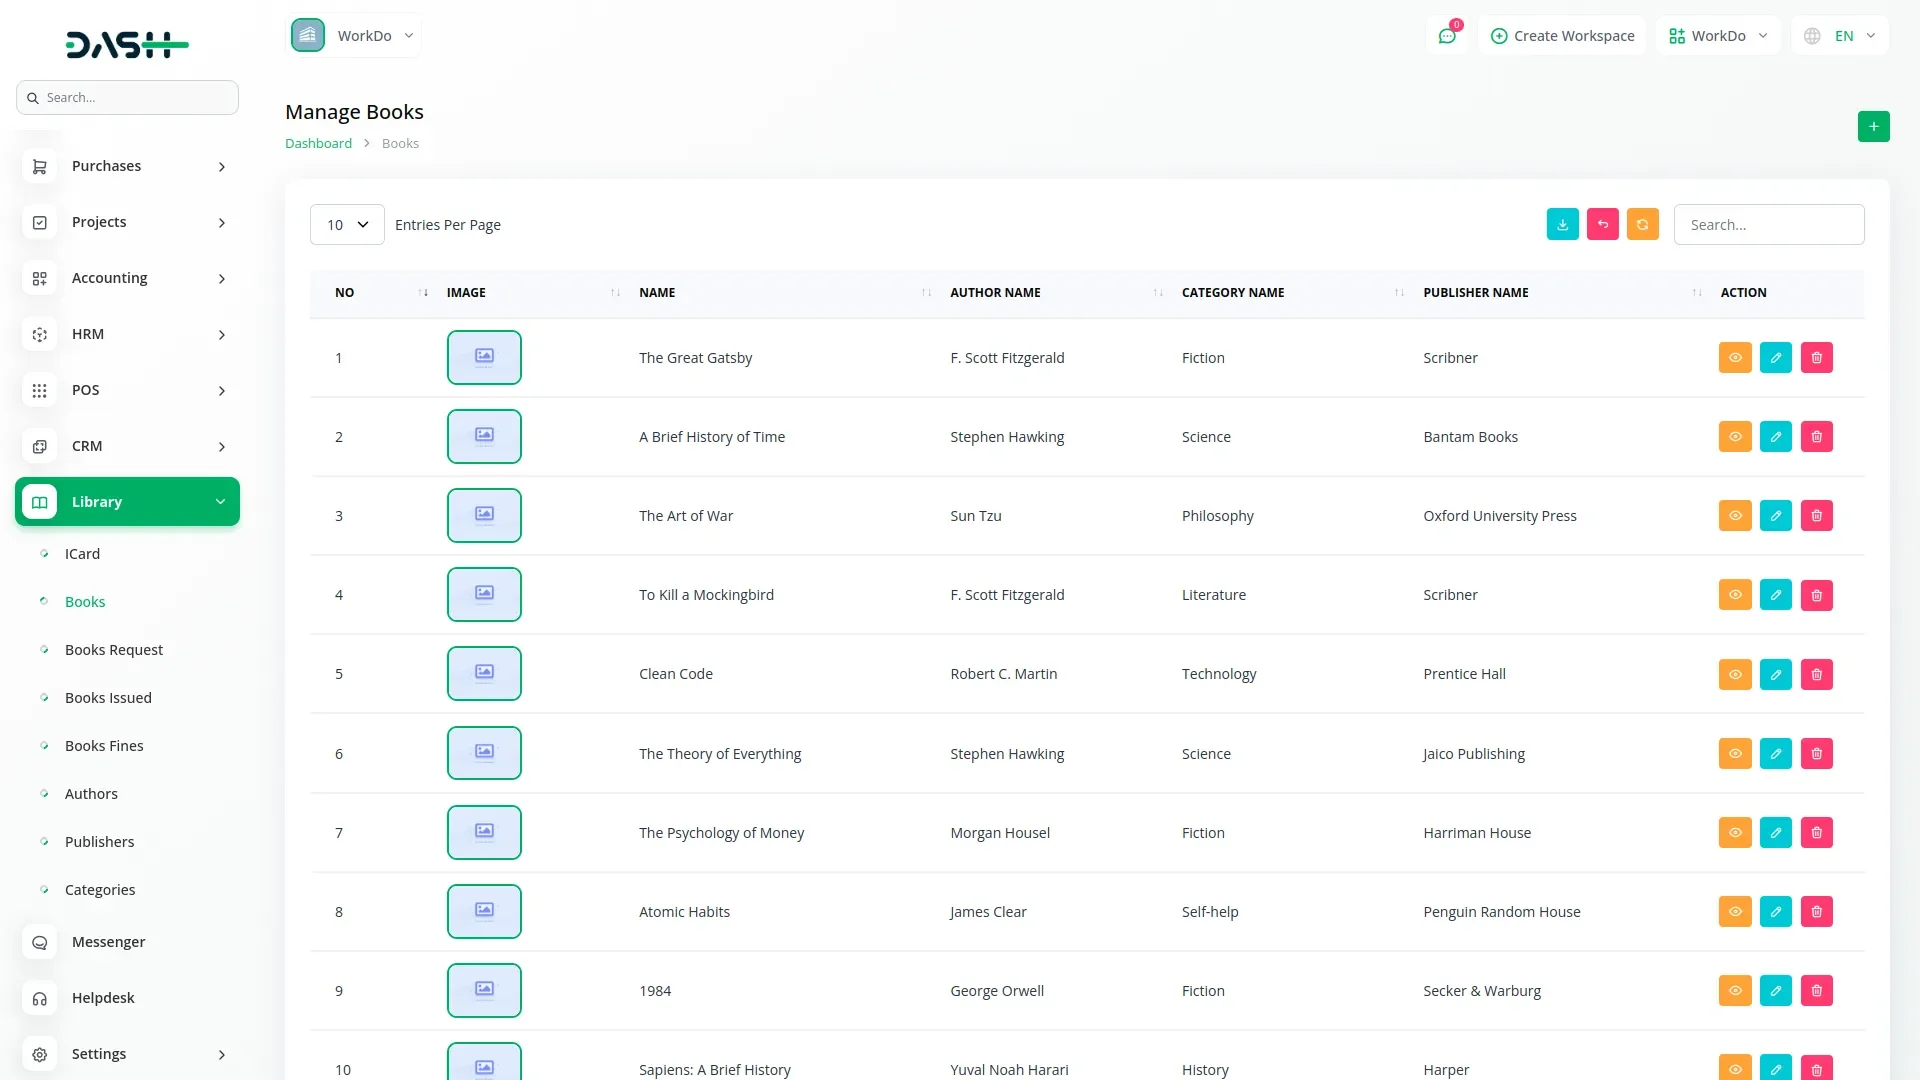Click the orange refresh reset icon

(x=1642, y=225)
